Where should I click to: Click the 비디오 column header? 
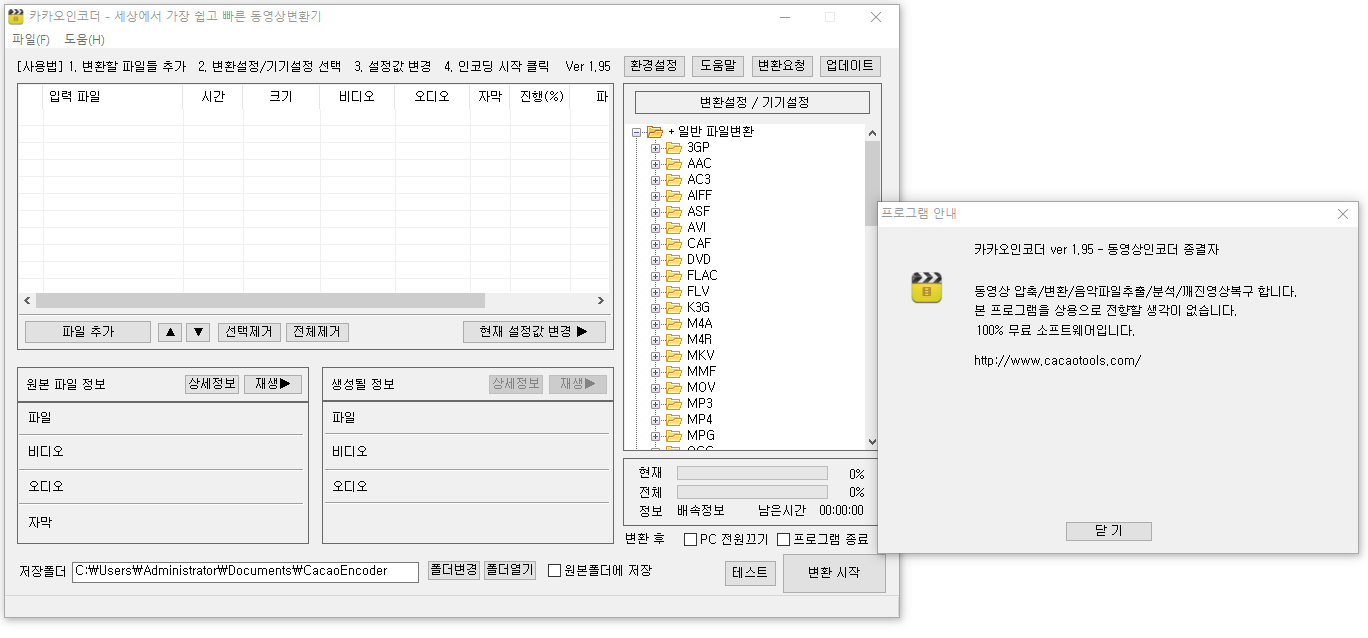[x=357, y=97]
